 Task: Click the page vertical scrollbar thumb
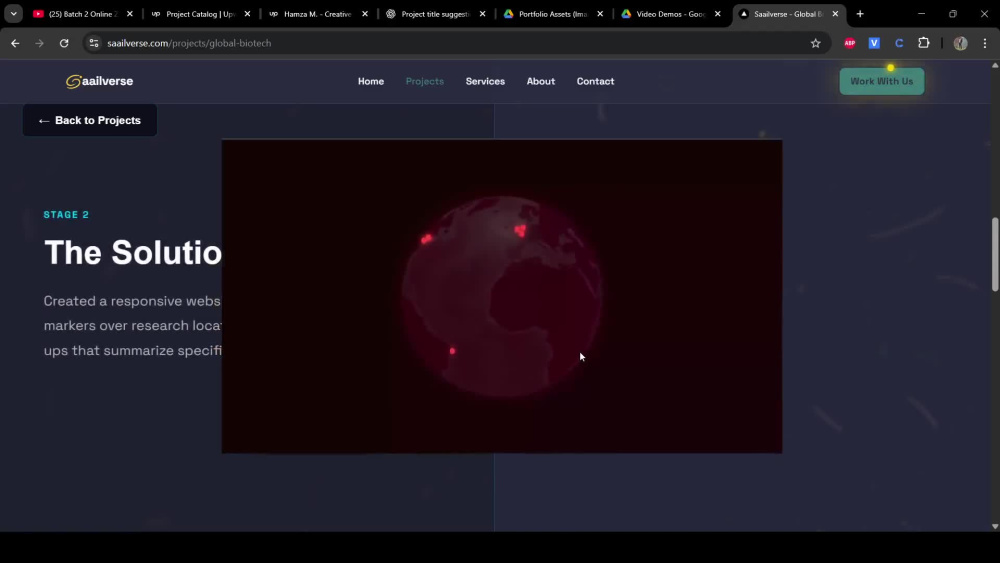pos(995,254)
